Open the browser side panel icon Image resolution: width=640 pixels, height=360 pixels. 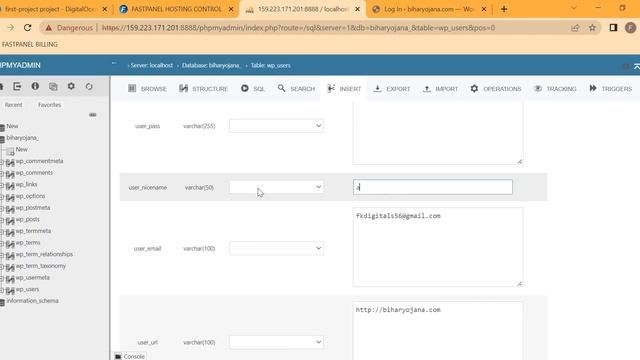pyautogui.click(x=613, y=28)
